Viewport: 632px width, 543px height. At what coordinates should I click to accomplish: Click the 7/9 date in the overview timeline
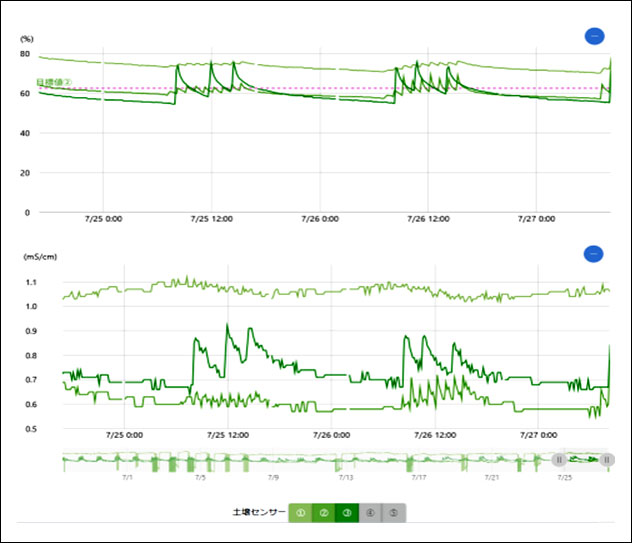(x=273, y=477)
